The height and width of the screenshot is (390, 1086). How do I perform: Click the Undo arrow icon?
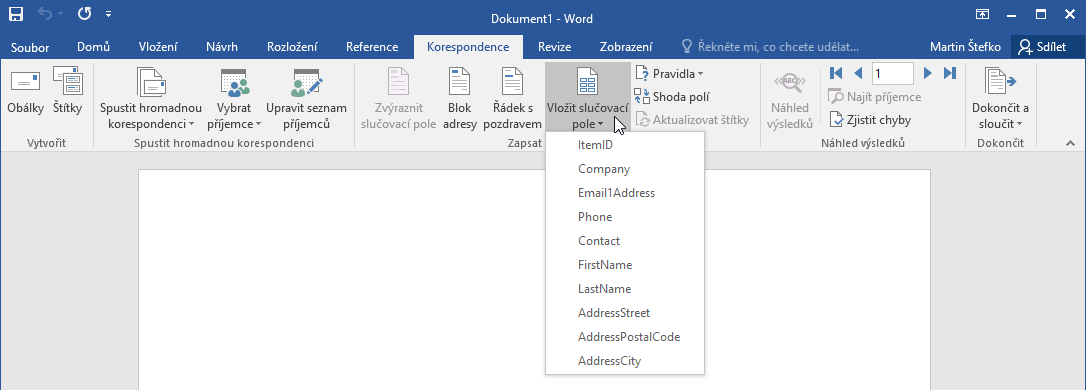46,14
